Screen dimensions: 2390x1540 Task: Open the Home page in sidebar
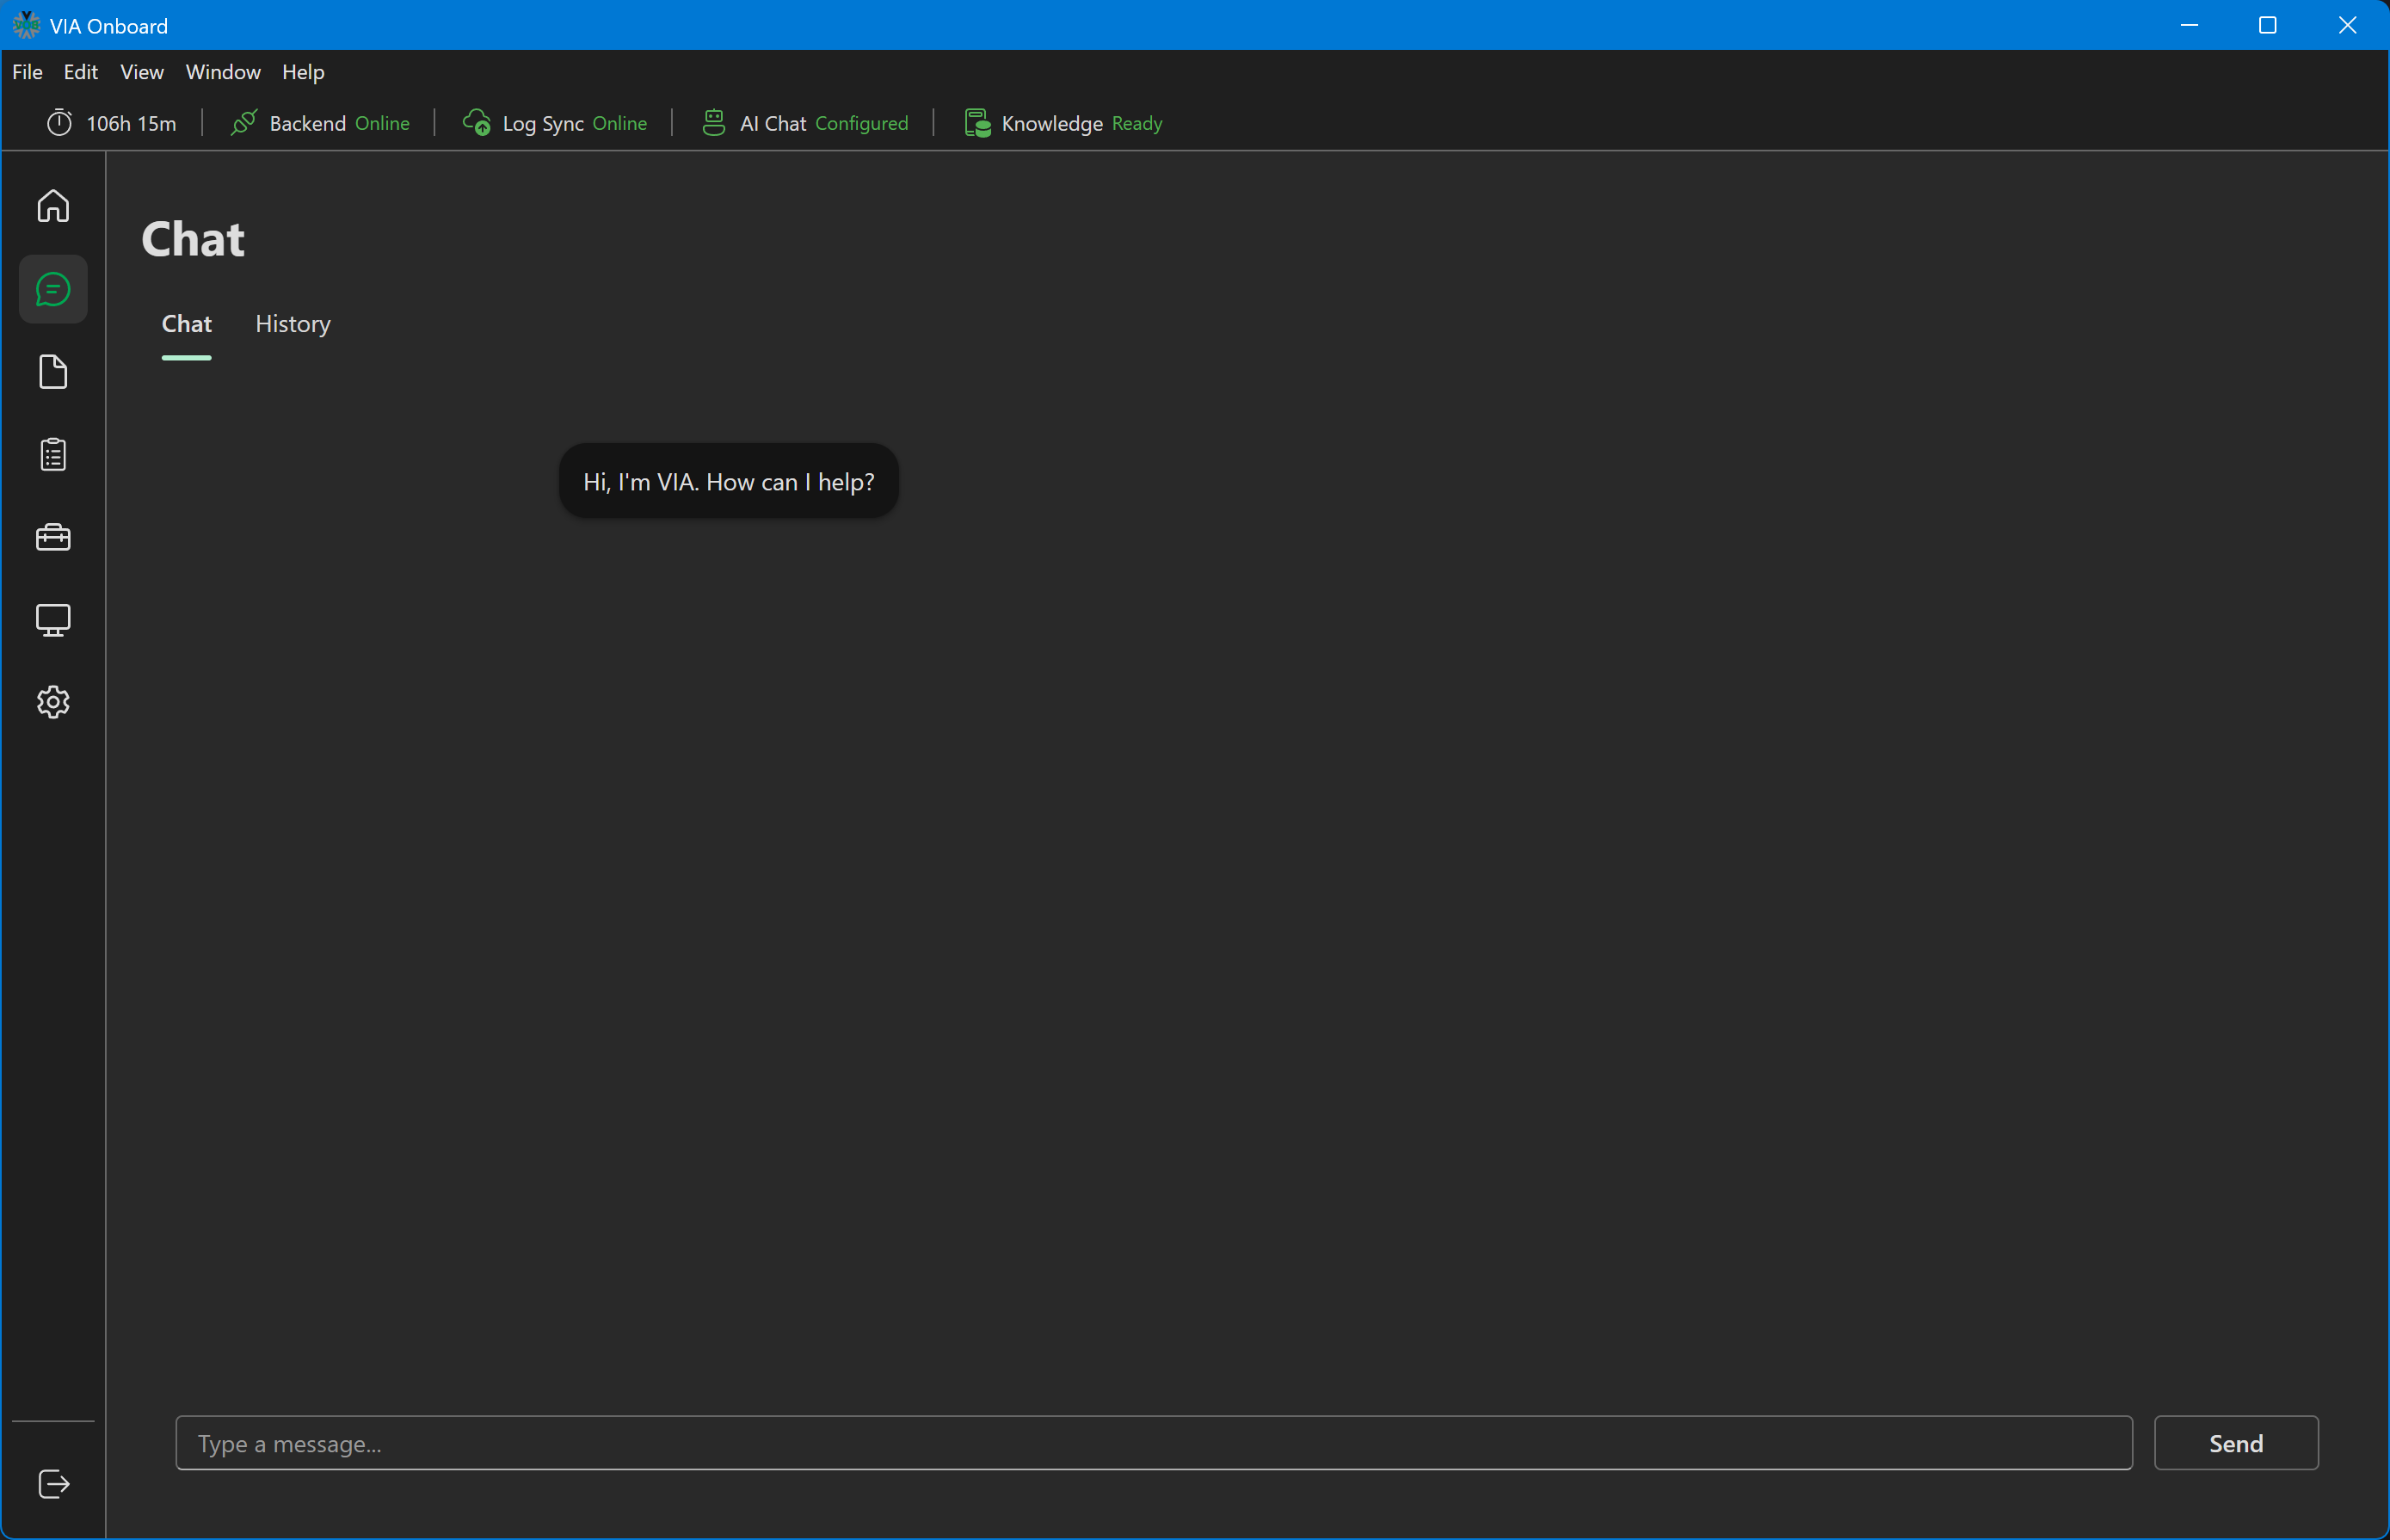(53, 206)
